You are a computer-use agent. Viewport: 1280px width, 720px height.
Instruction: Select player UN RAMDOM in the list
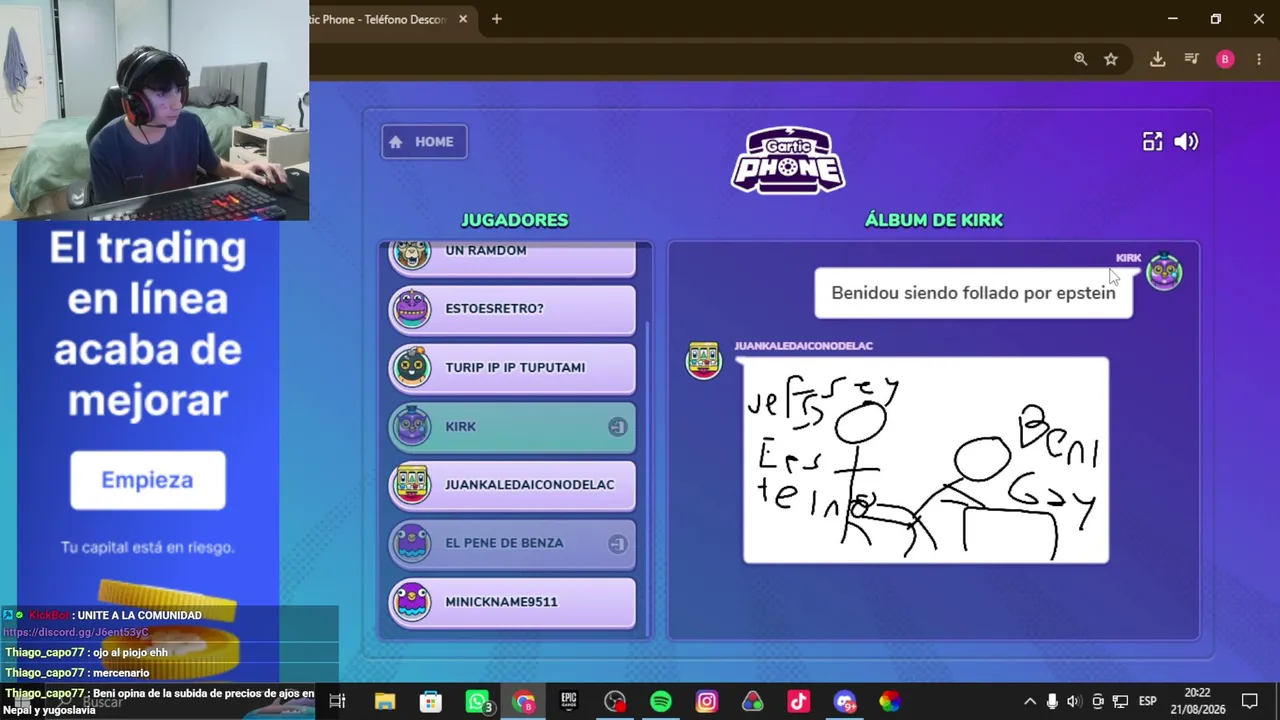tap(512, 257)
